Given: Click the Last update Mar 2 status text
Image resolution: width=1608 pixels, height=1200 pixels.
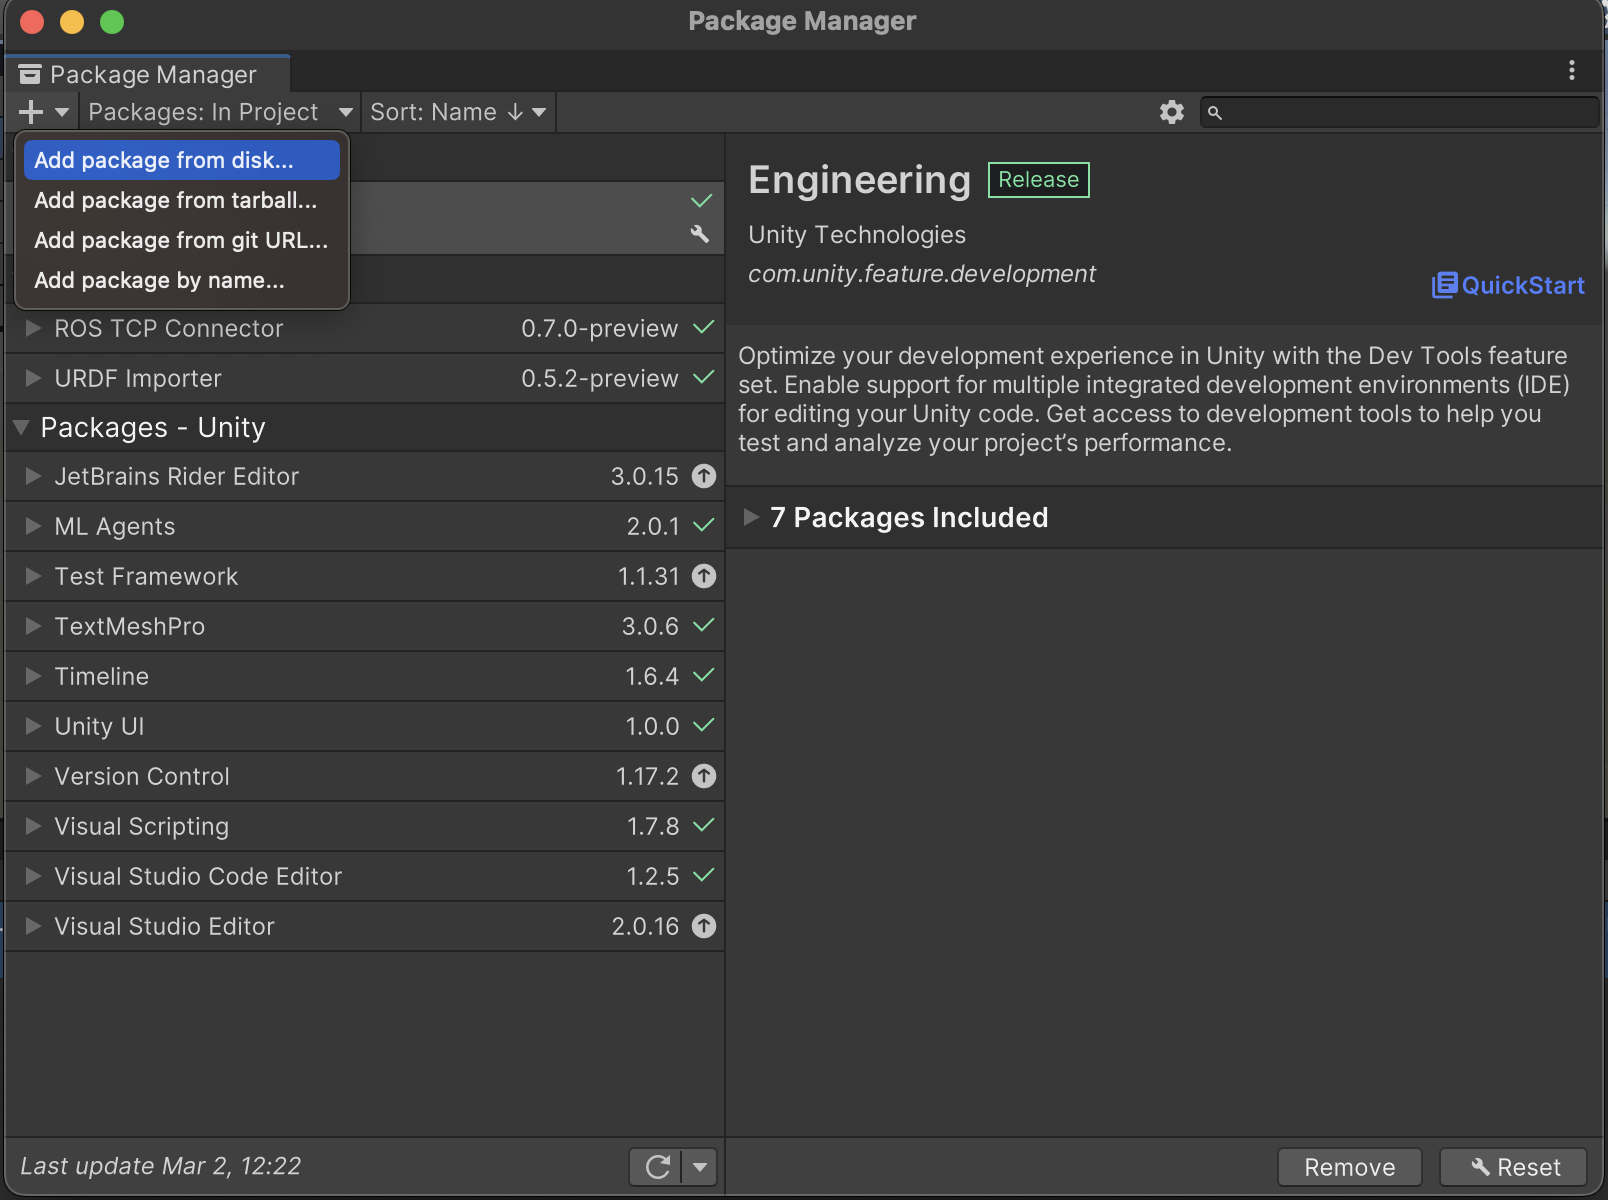Looking at the screenshot, I should (161, 1166).
